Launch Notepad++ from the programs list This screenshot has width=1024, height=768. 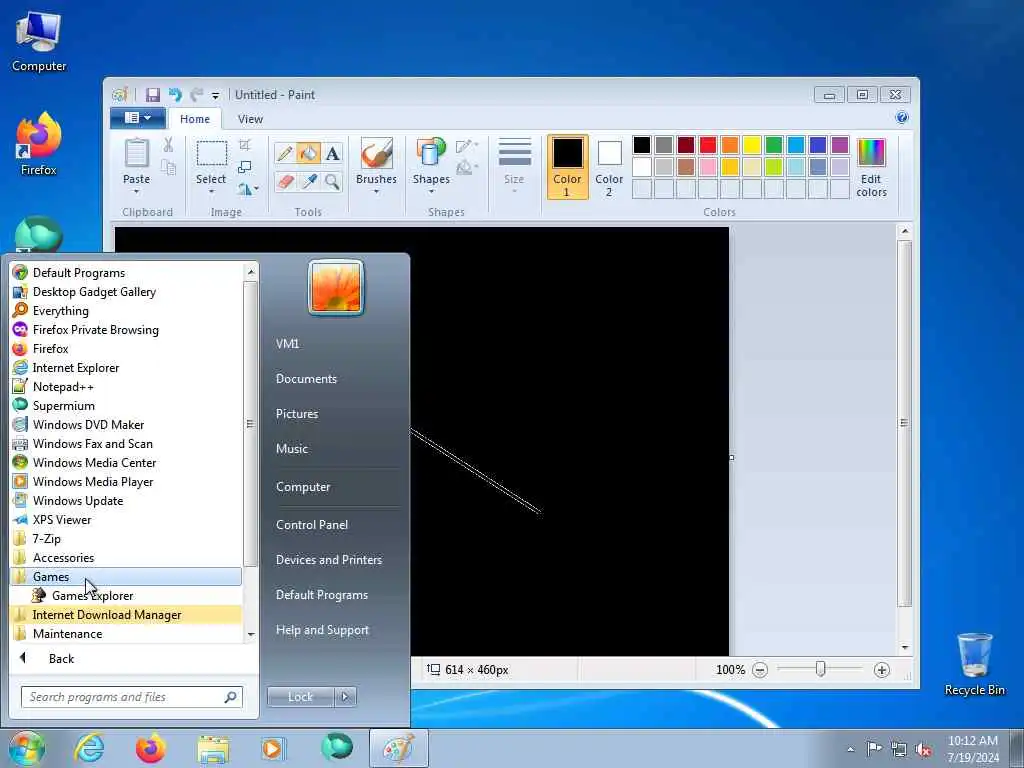[126, 387]
